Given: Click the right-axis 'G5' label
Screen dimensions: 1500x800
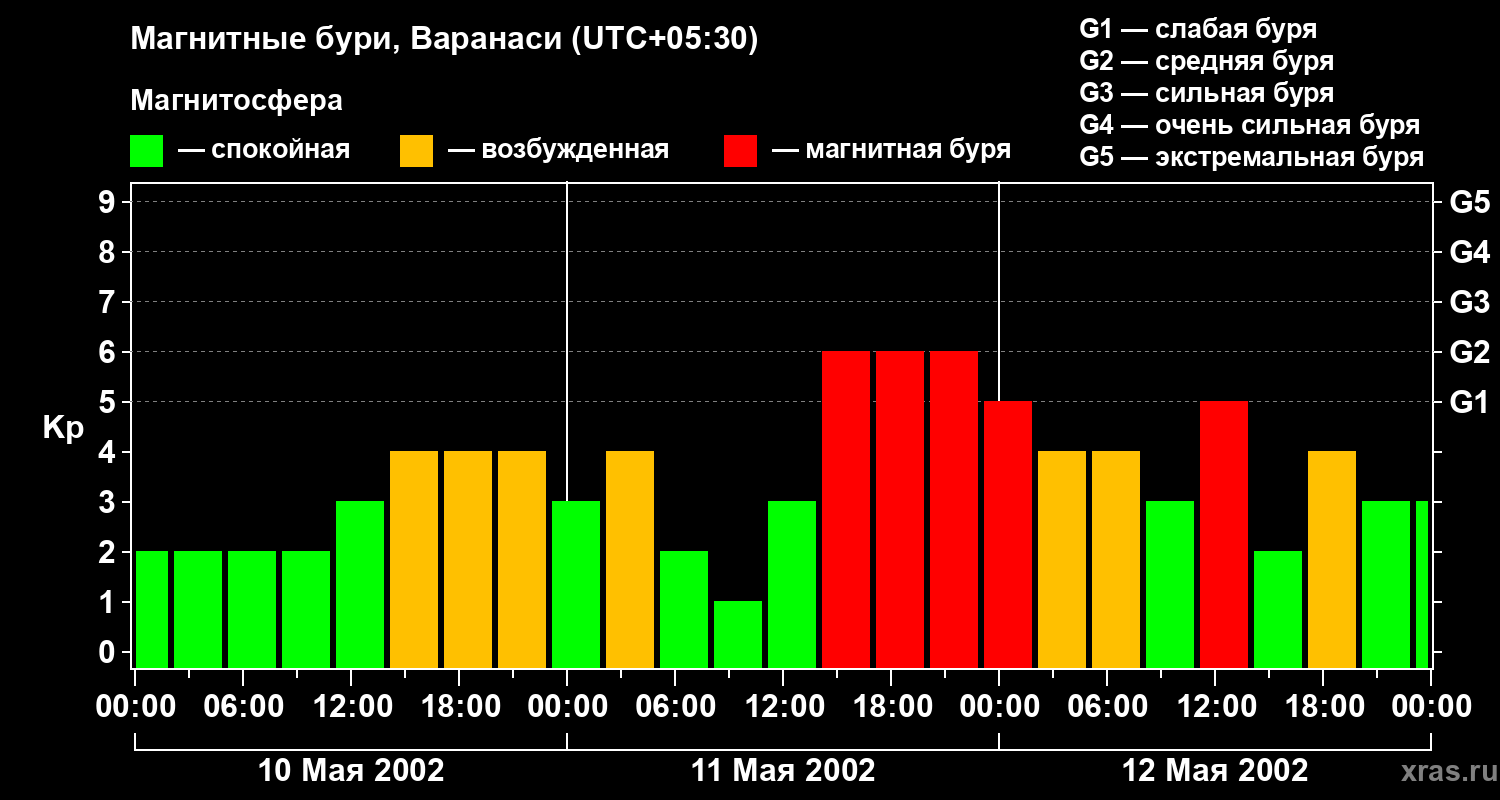Looking at the screenshot, I should tap(1469, 202).
